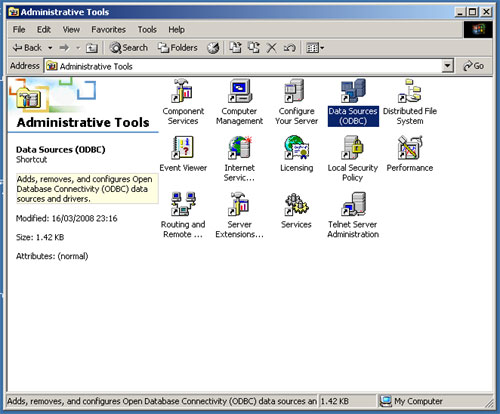Click inside the Address input field

243,66
